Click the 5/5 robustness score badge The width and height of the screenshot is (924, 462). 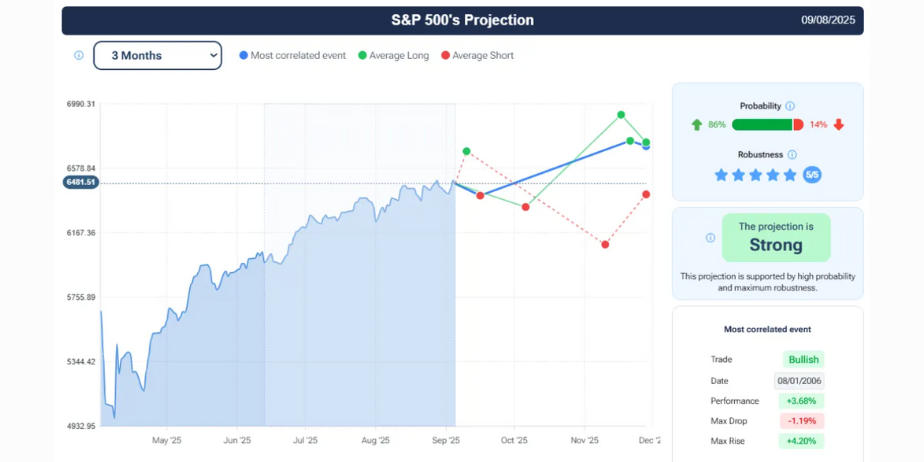(x=812, y=175)
